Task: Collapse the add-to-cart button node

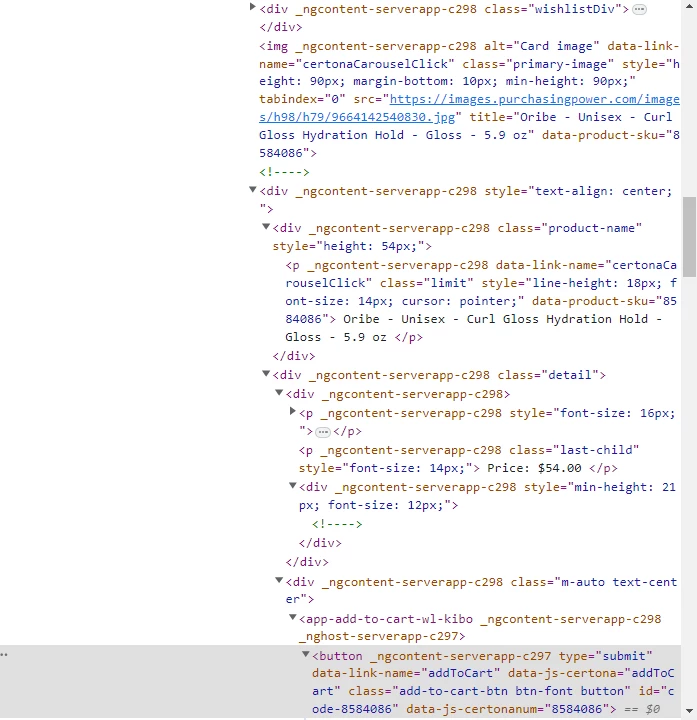Action: pos(305,654)
